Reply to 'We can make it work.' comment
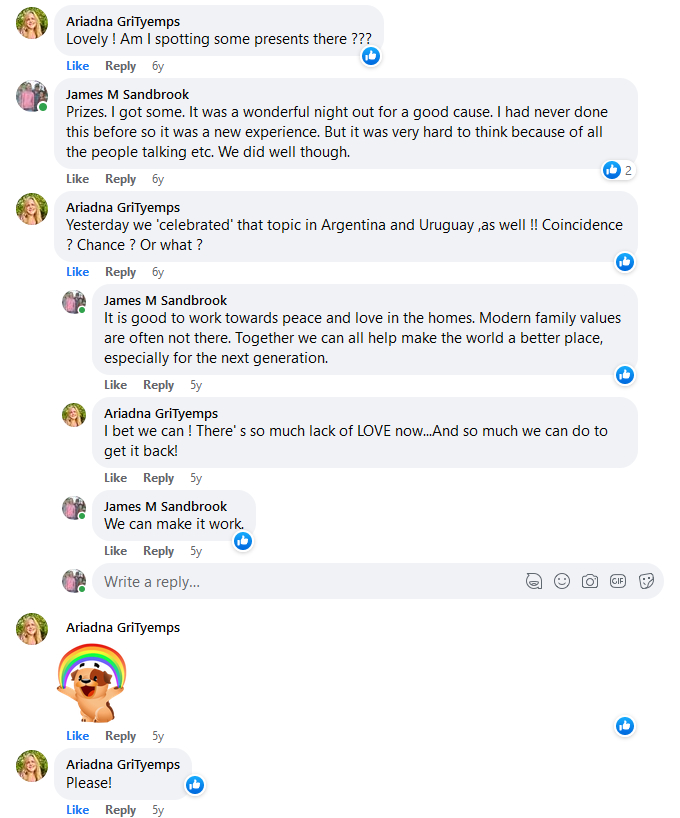Screen dimensions: 680x818 click(159, 551)
